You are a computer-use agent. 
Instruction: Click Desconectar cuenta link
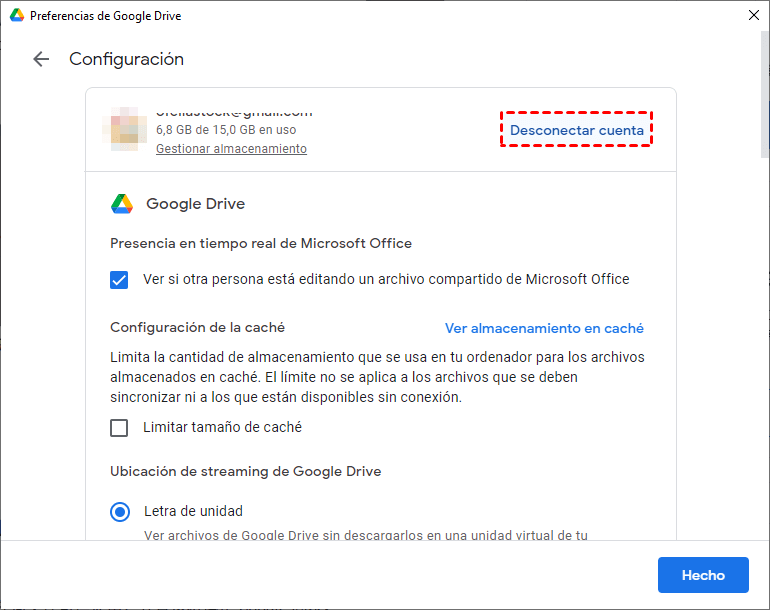click(577, 130)
